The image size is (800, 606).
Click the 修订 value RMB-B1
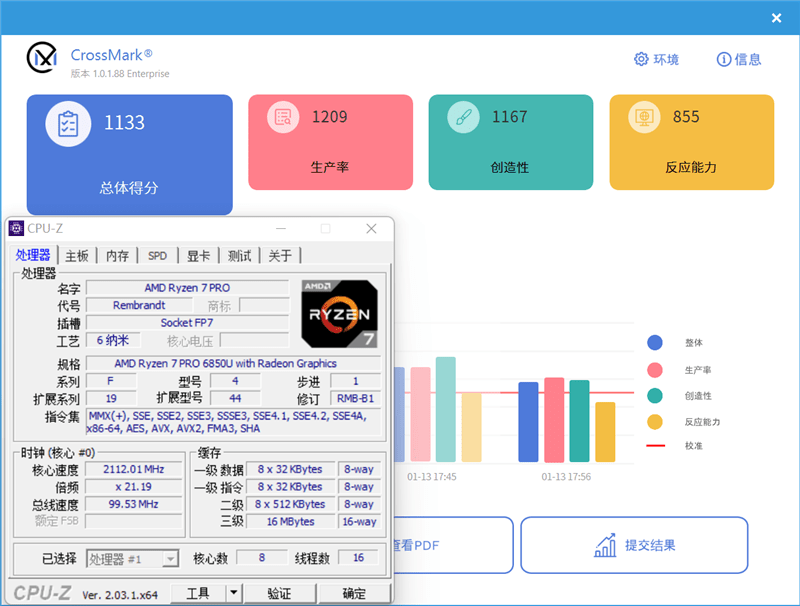(356, 398)
